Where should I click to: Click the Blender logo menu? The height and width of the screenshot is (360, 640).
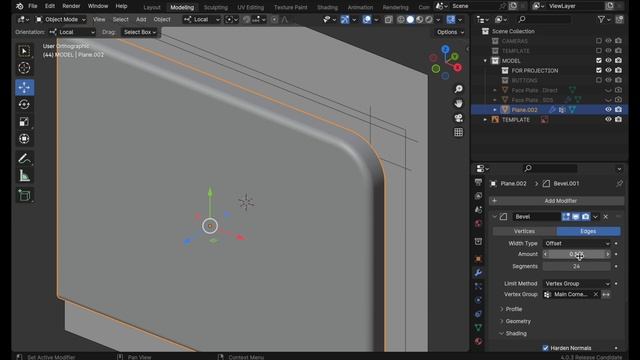[19, 6]
